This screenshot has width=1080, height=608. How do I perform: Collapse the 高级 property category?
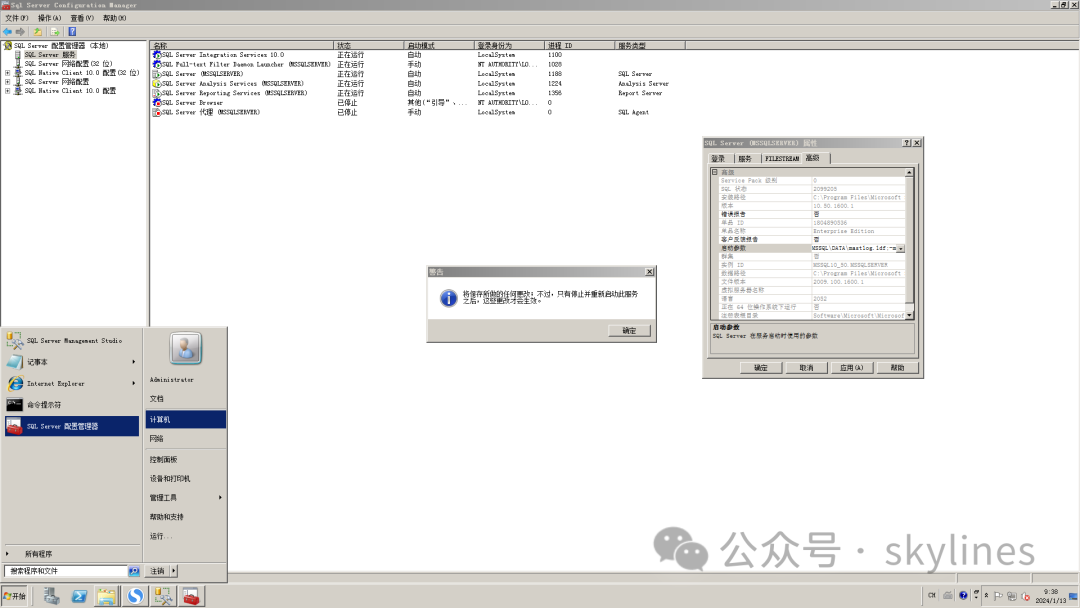pos(715,172)
